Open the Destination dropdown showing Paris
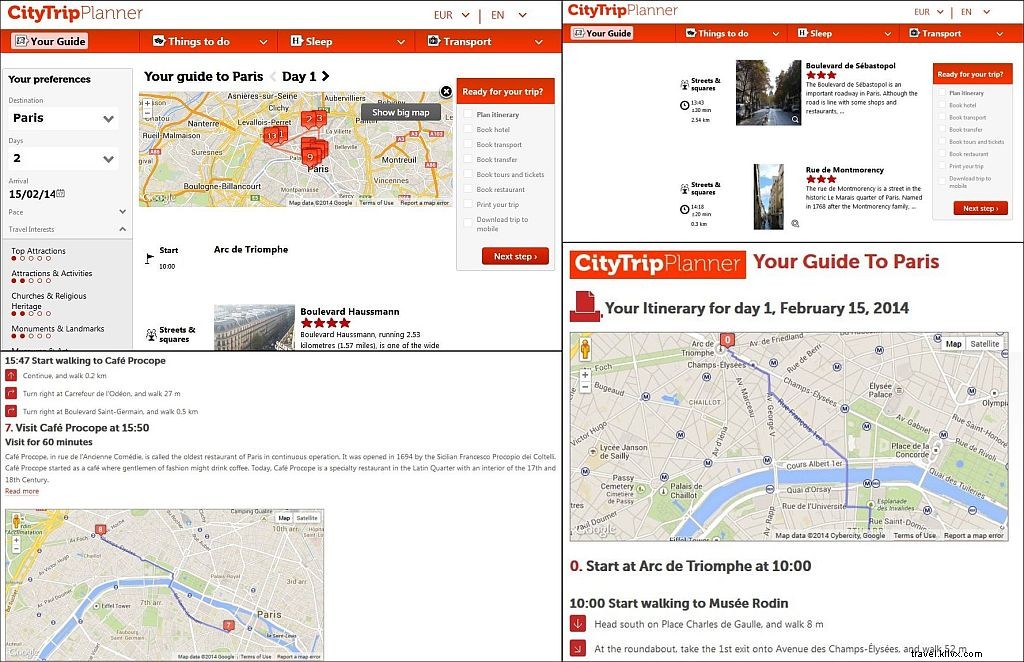 click(63, 118)
